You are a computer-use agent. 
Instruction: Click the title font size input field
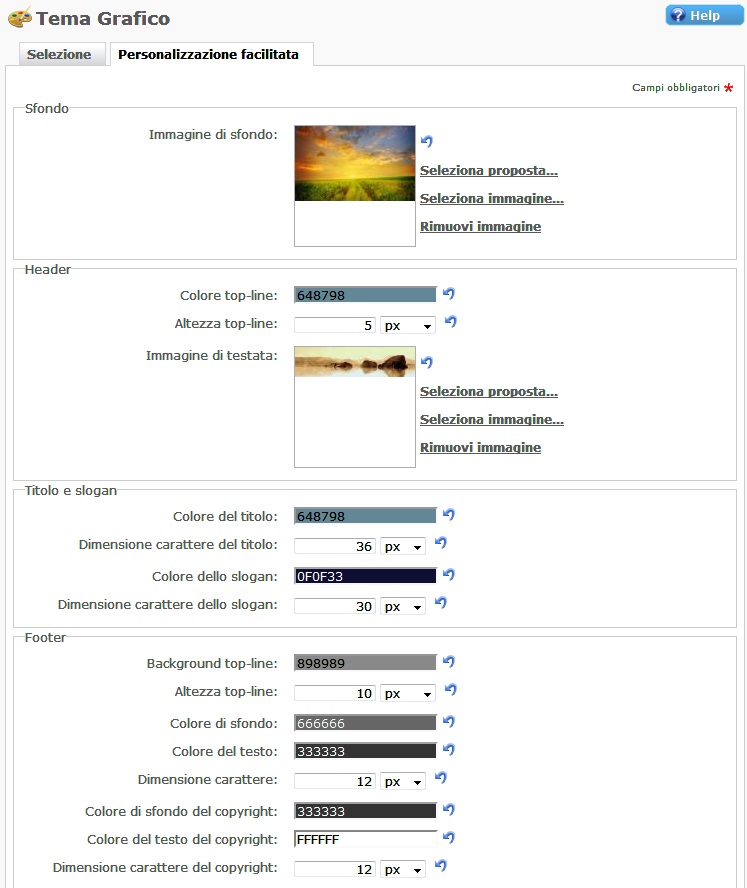335,547
